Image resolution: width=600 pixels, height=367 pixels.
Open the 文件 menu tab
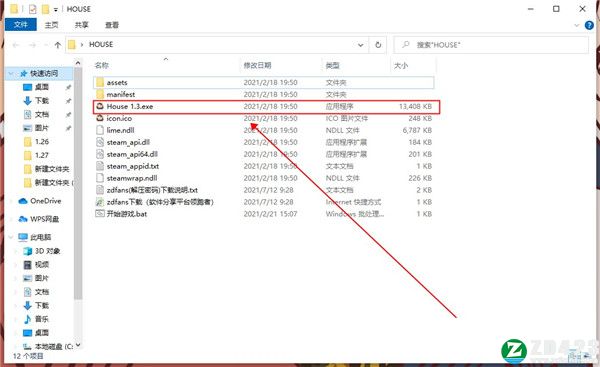pos(21,25)
